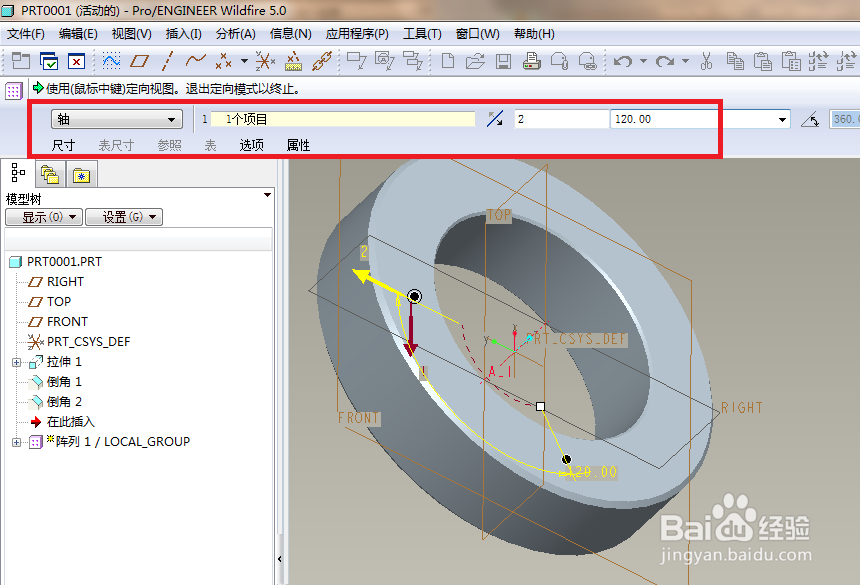
Task: Switch to the favorites tab icon
Action: [82, 175]
